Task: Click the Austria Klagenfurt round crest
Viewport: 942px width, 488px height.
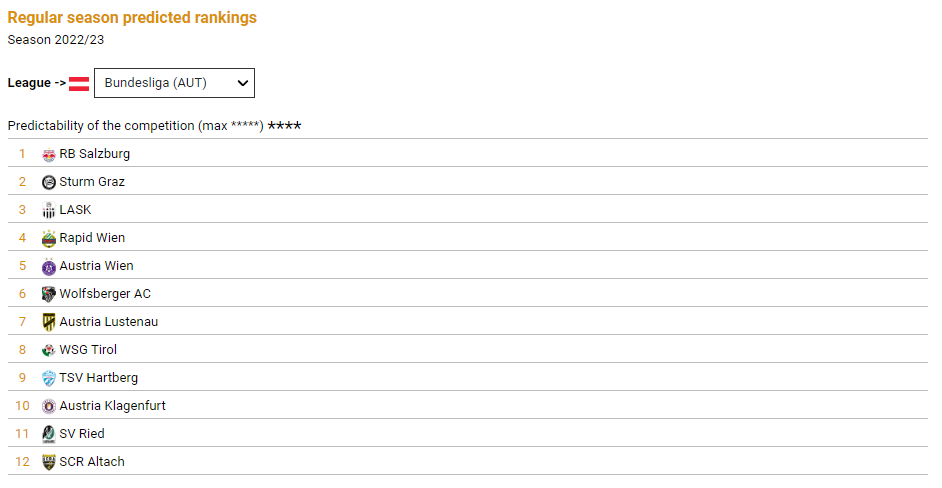Action: pos(49,406)
